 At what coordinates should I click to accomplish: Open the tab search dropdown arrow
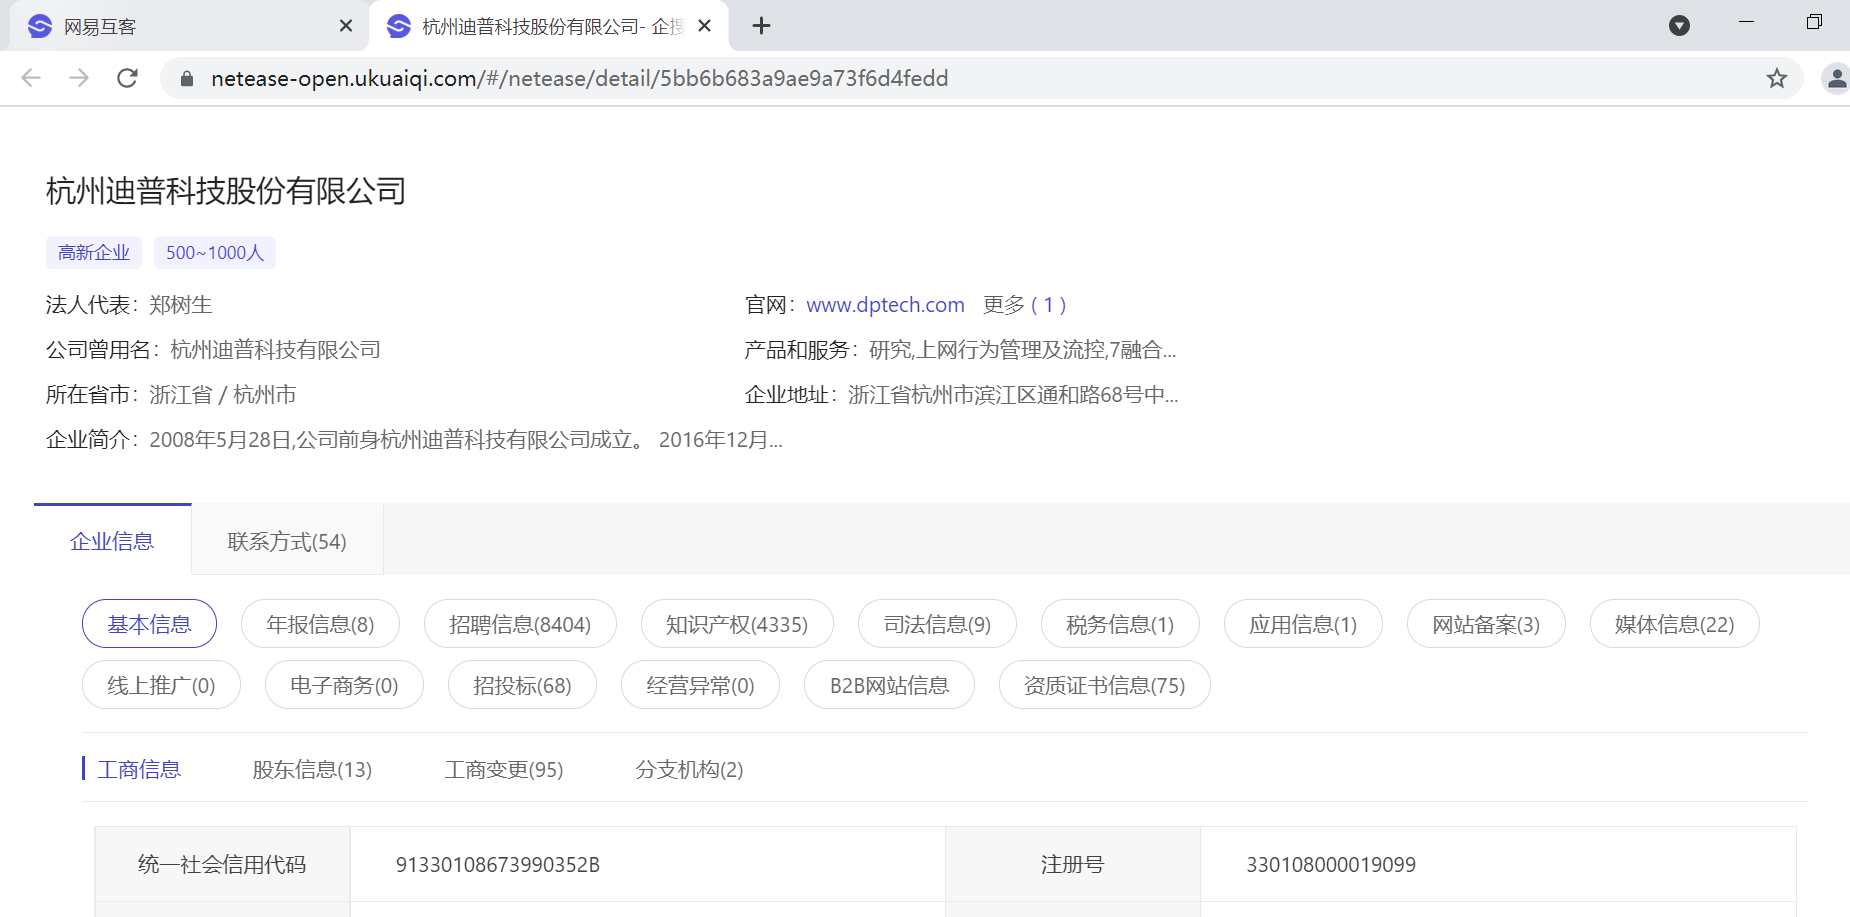[x=1679, y=25]
